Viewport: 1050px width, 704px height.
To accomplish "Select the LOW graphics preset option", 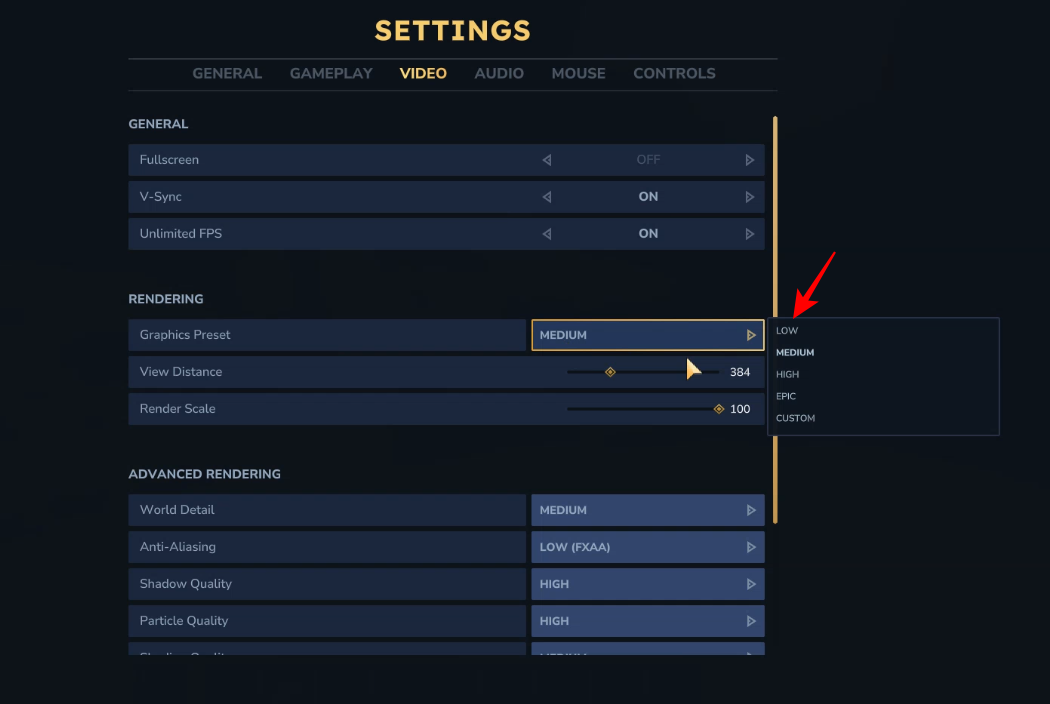I will [x=788, y=331].
